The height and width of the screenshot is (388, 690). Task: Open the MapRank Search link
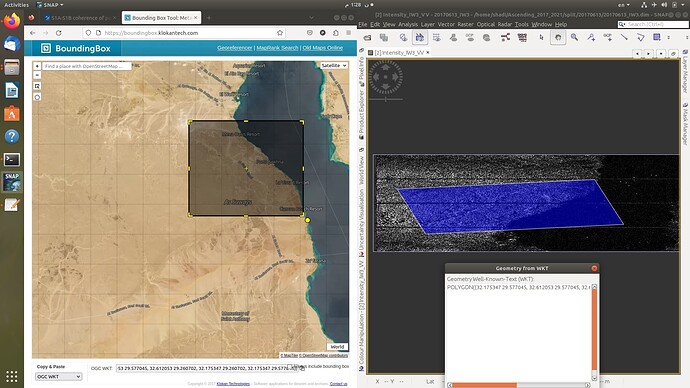[277, 48]
